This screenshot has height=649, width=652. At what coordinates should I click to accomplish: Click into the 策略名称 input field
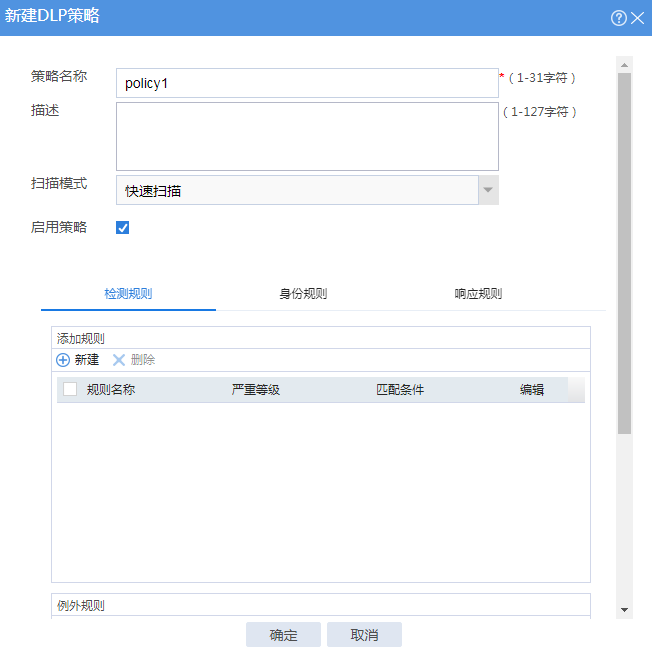[306, 83]
